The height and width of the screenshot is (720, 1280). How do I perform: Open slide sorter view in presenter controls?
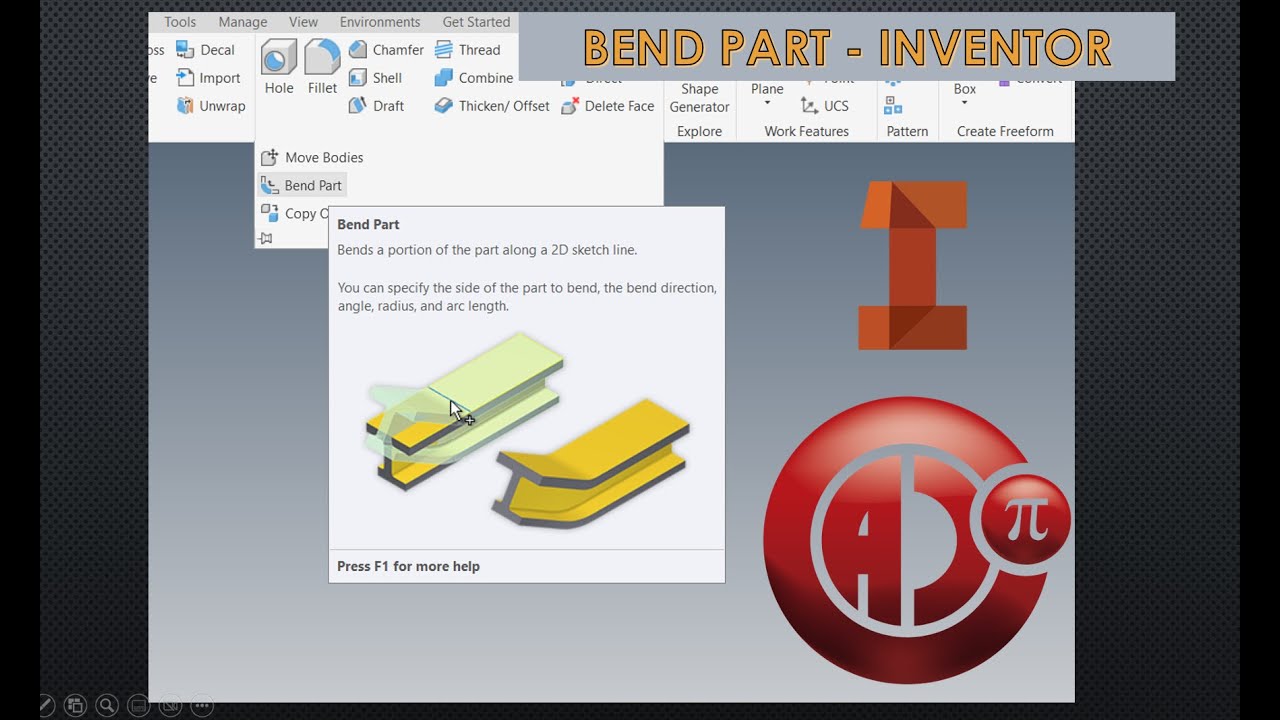75,705
